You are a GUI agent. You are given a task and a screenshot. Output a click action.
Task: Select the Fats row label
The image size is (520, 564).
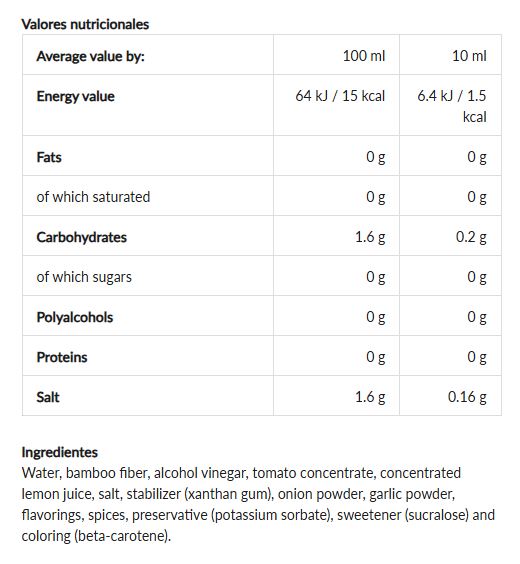pyautogui.click(x=49, y=158)
